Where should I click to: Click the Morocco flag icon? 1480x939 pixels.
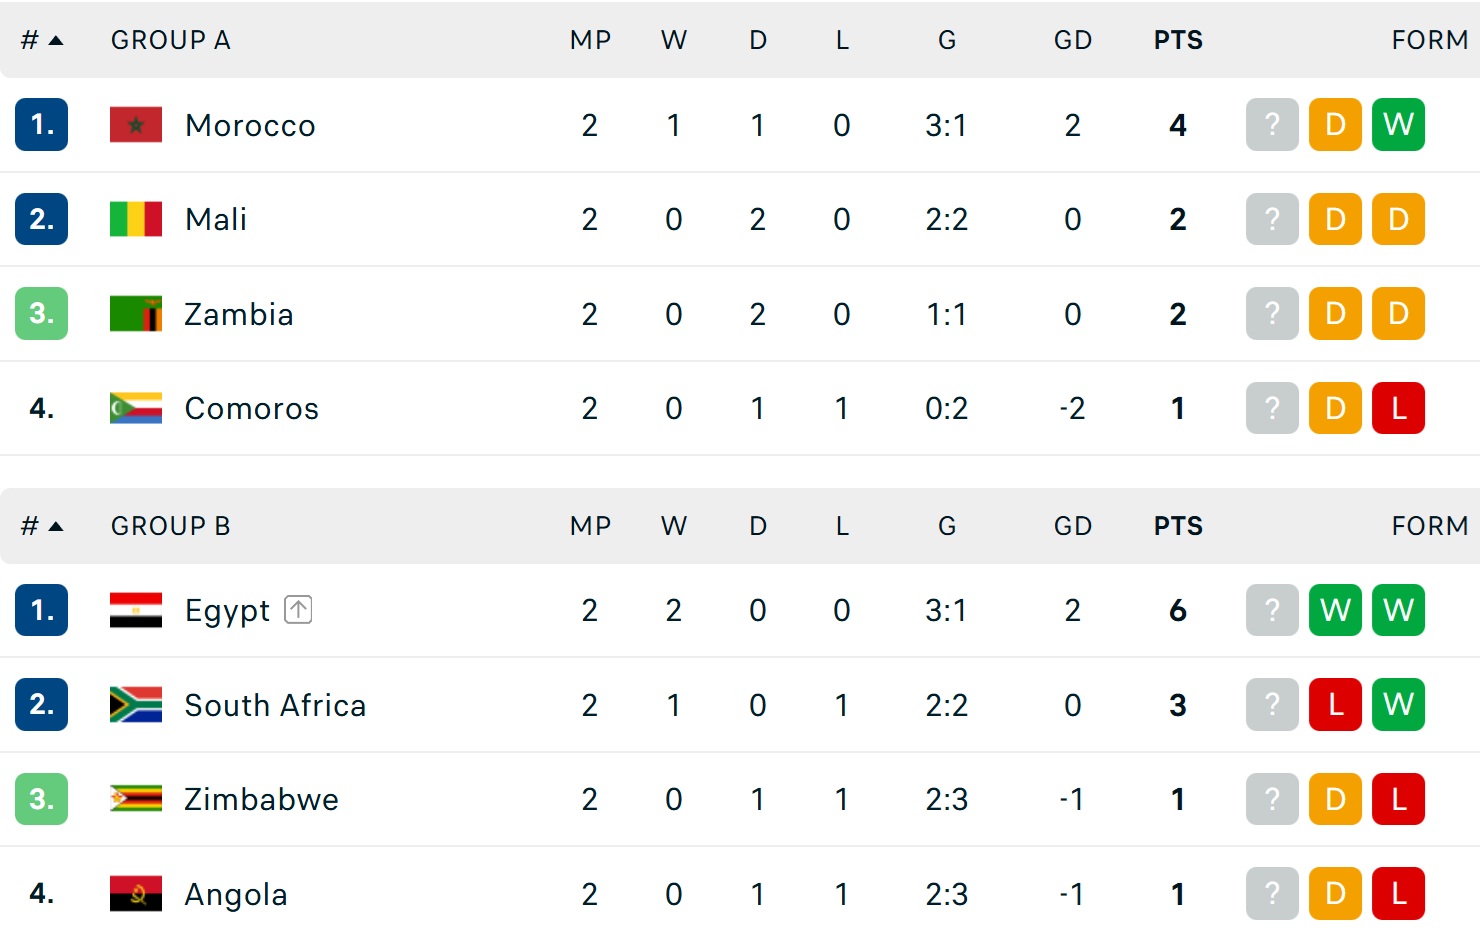tap(136, 125)
